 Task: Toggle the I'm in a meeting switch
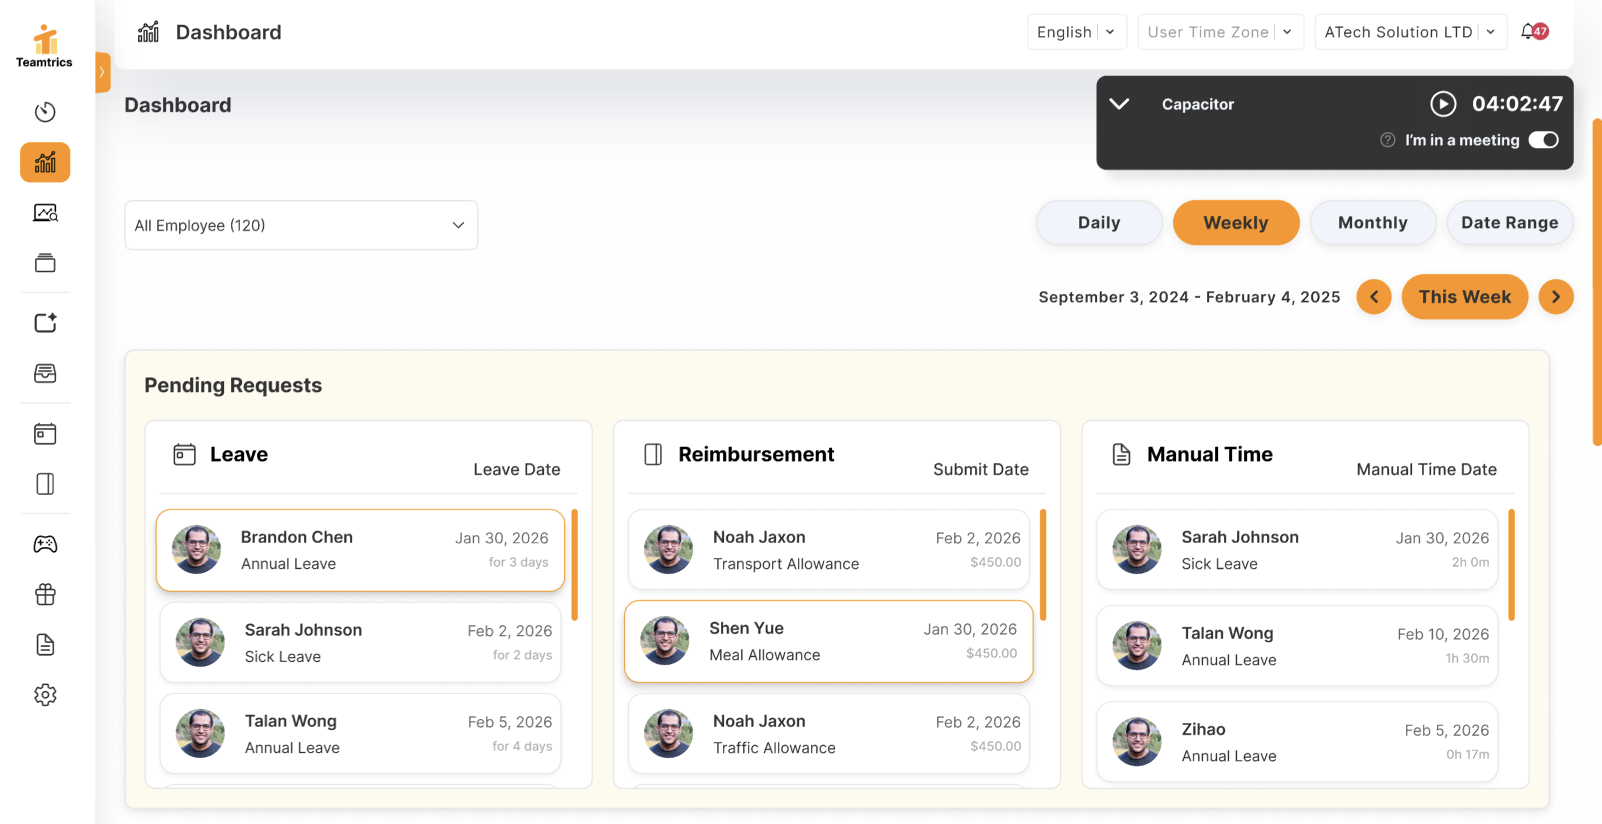pyautogui.click(x=1543, y=140)
